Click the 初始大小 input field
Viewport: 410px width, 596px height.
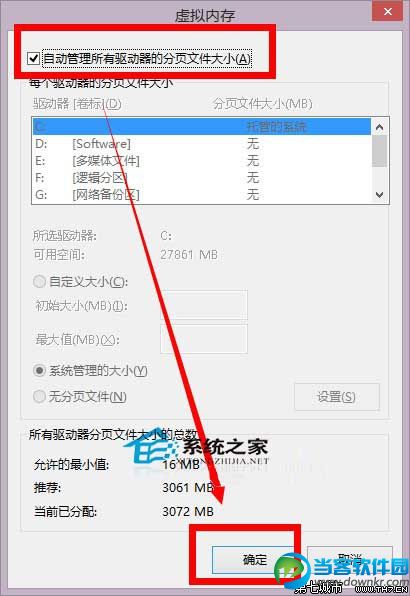click(204, 305)
